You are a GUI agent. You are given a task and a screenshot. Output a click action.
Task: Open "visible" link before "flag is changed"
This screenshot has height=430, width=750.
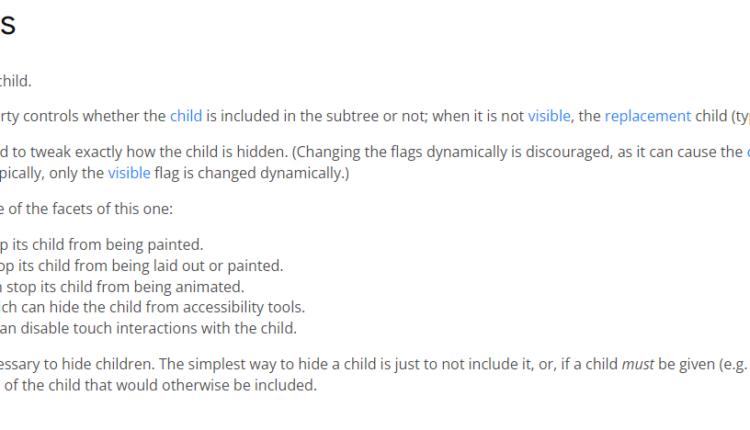coord(129,173)
